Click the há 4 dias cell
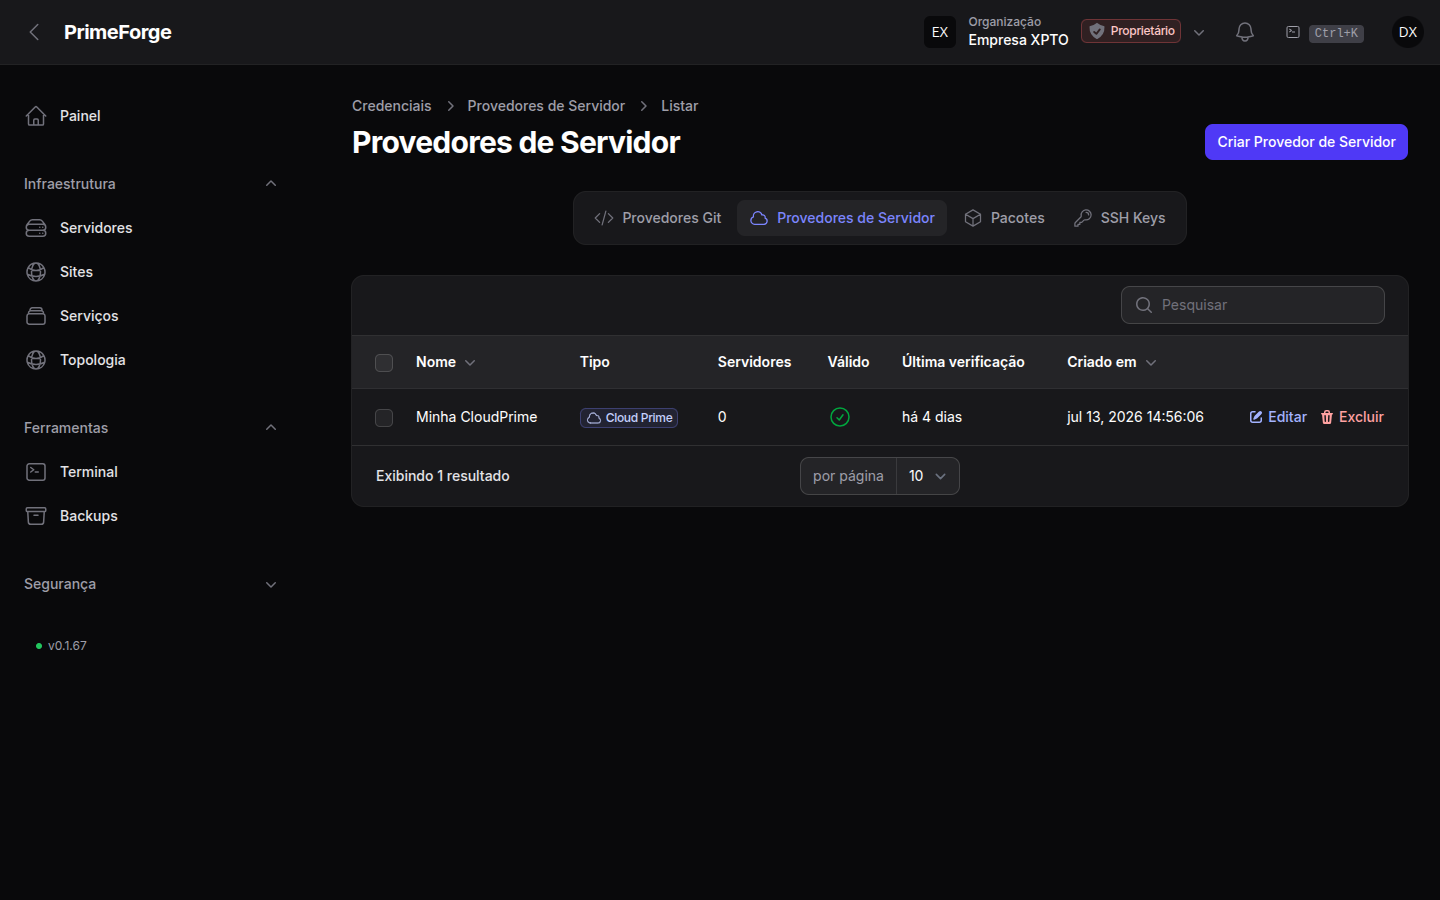The width and height of the screenshot is (1440, 900). click(932, 417)
